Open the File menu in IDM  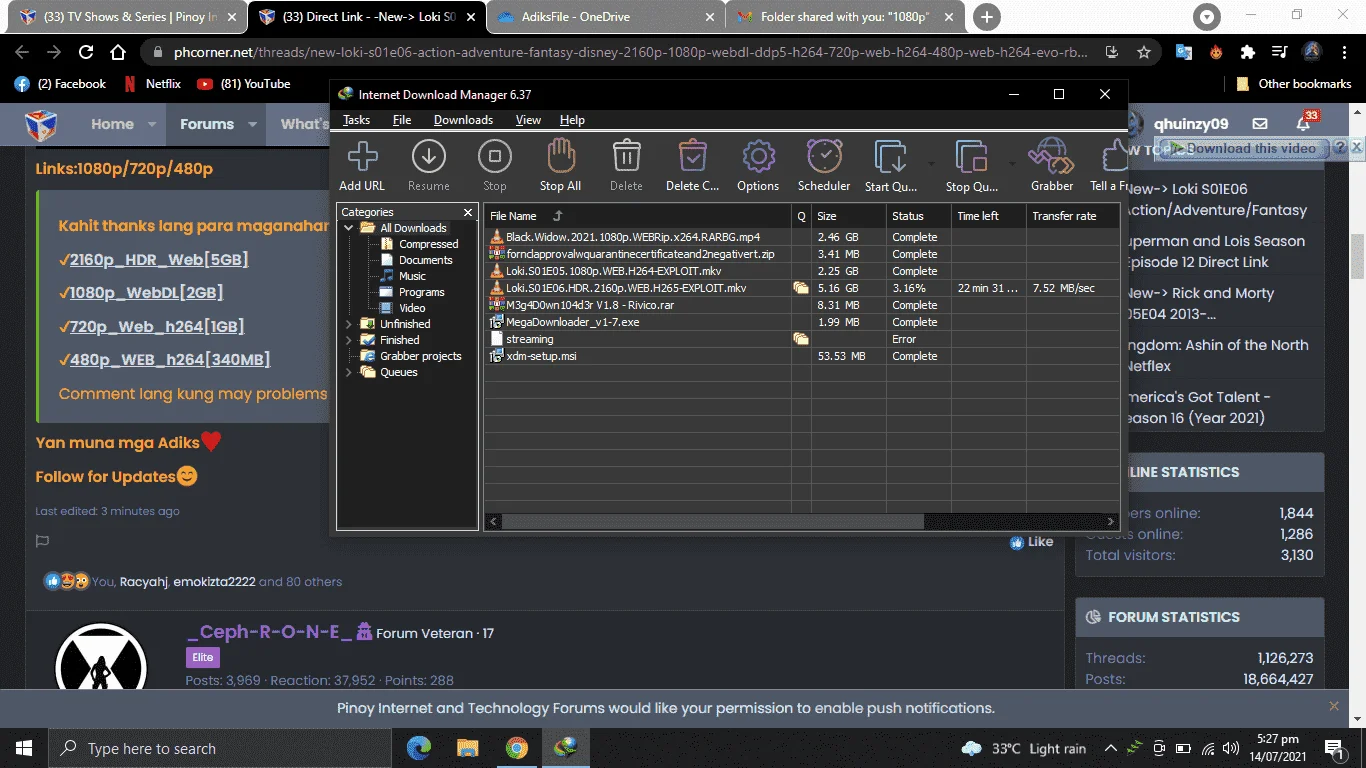pyautogui.click(x=402, y=120)
